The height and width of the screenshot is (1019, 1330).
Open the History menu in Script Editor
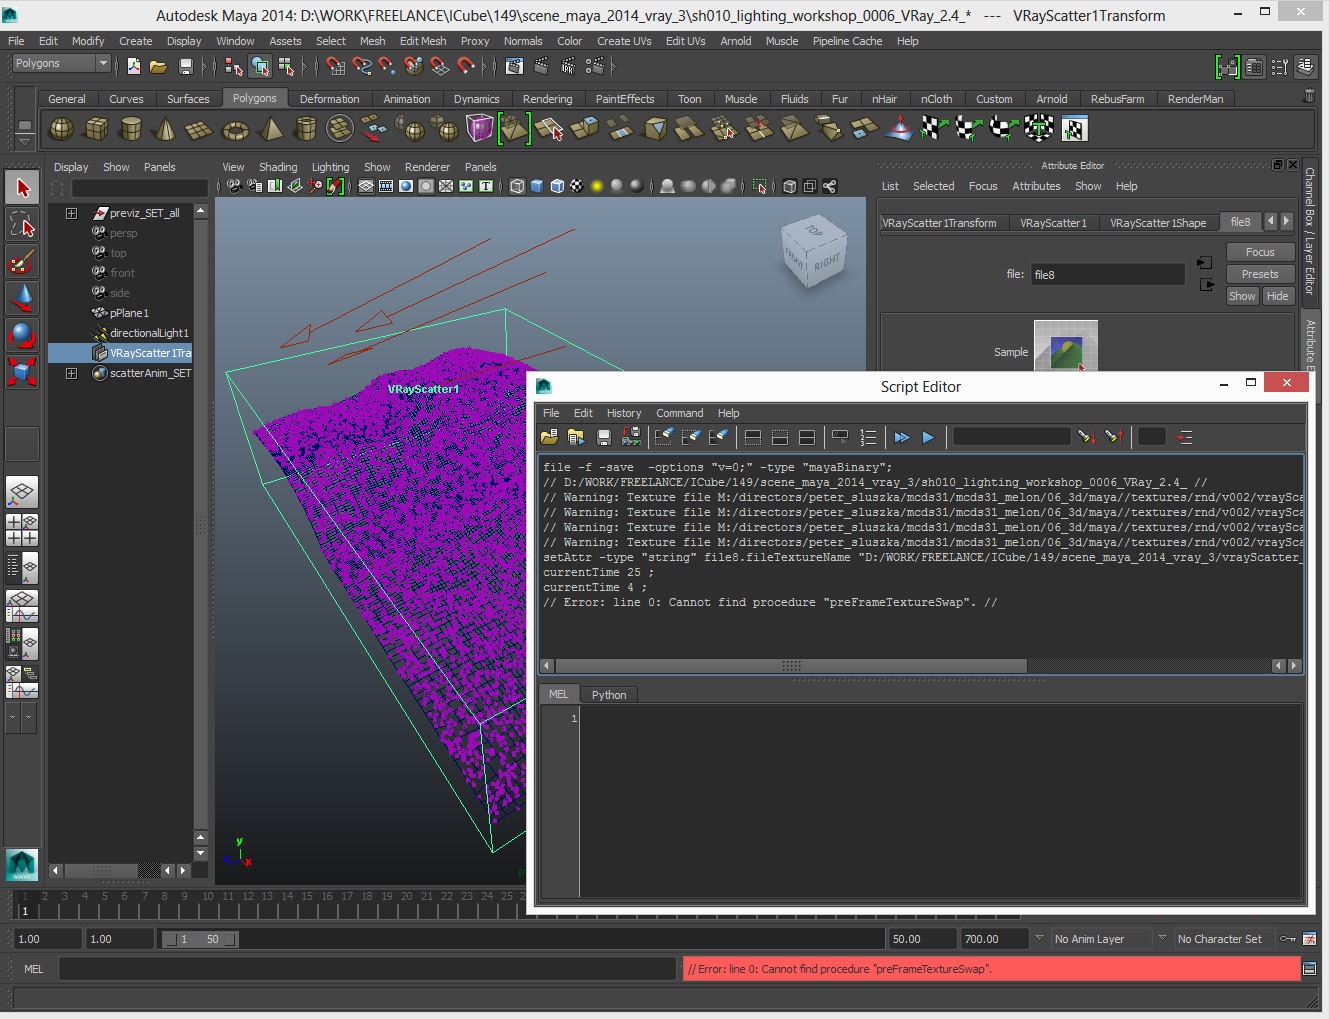(624, 413)
